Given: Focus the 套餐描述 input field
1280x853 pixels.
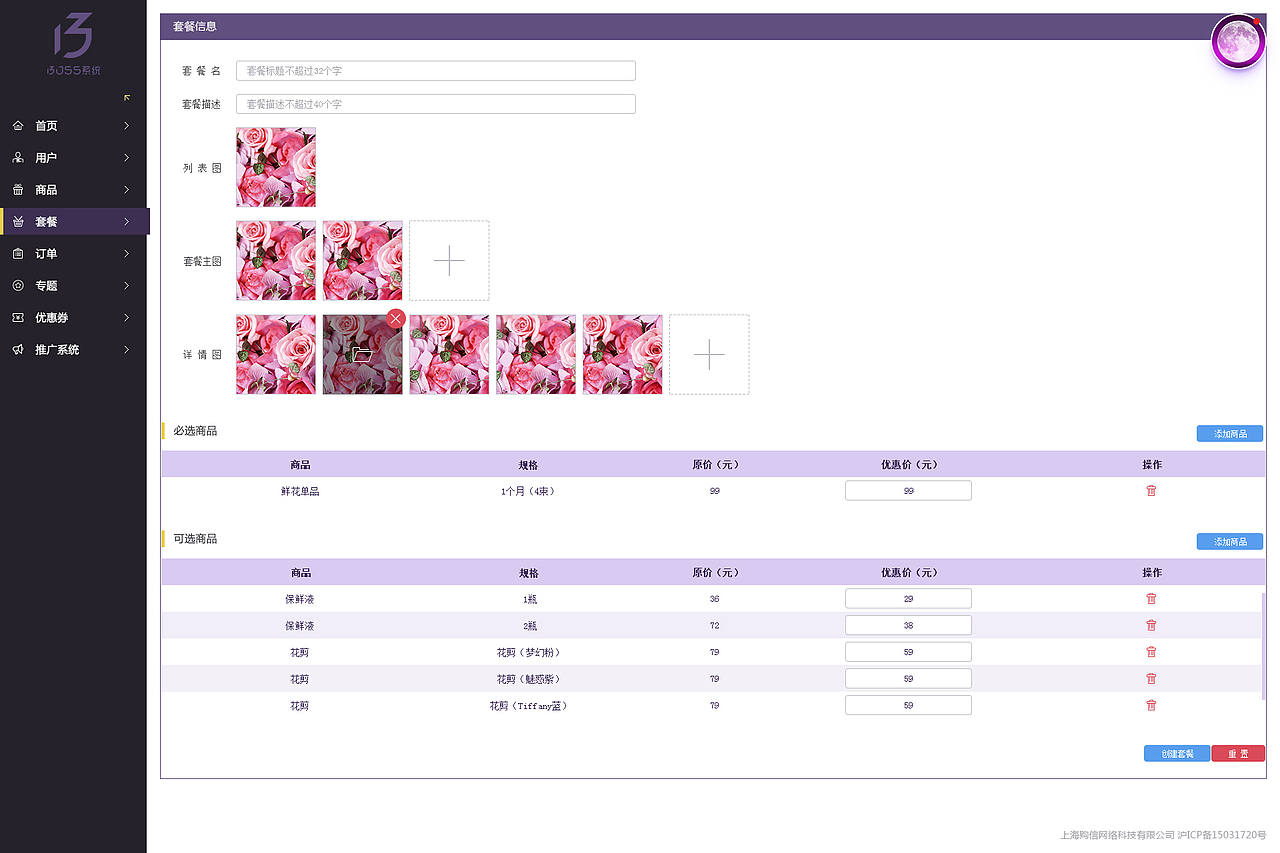Looking at the screenshot, I should pos(436,104).
